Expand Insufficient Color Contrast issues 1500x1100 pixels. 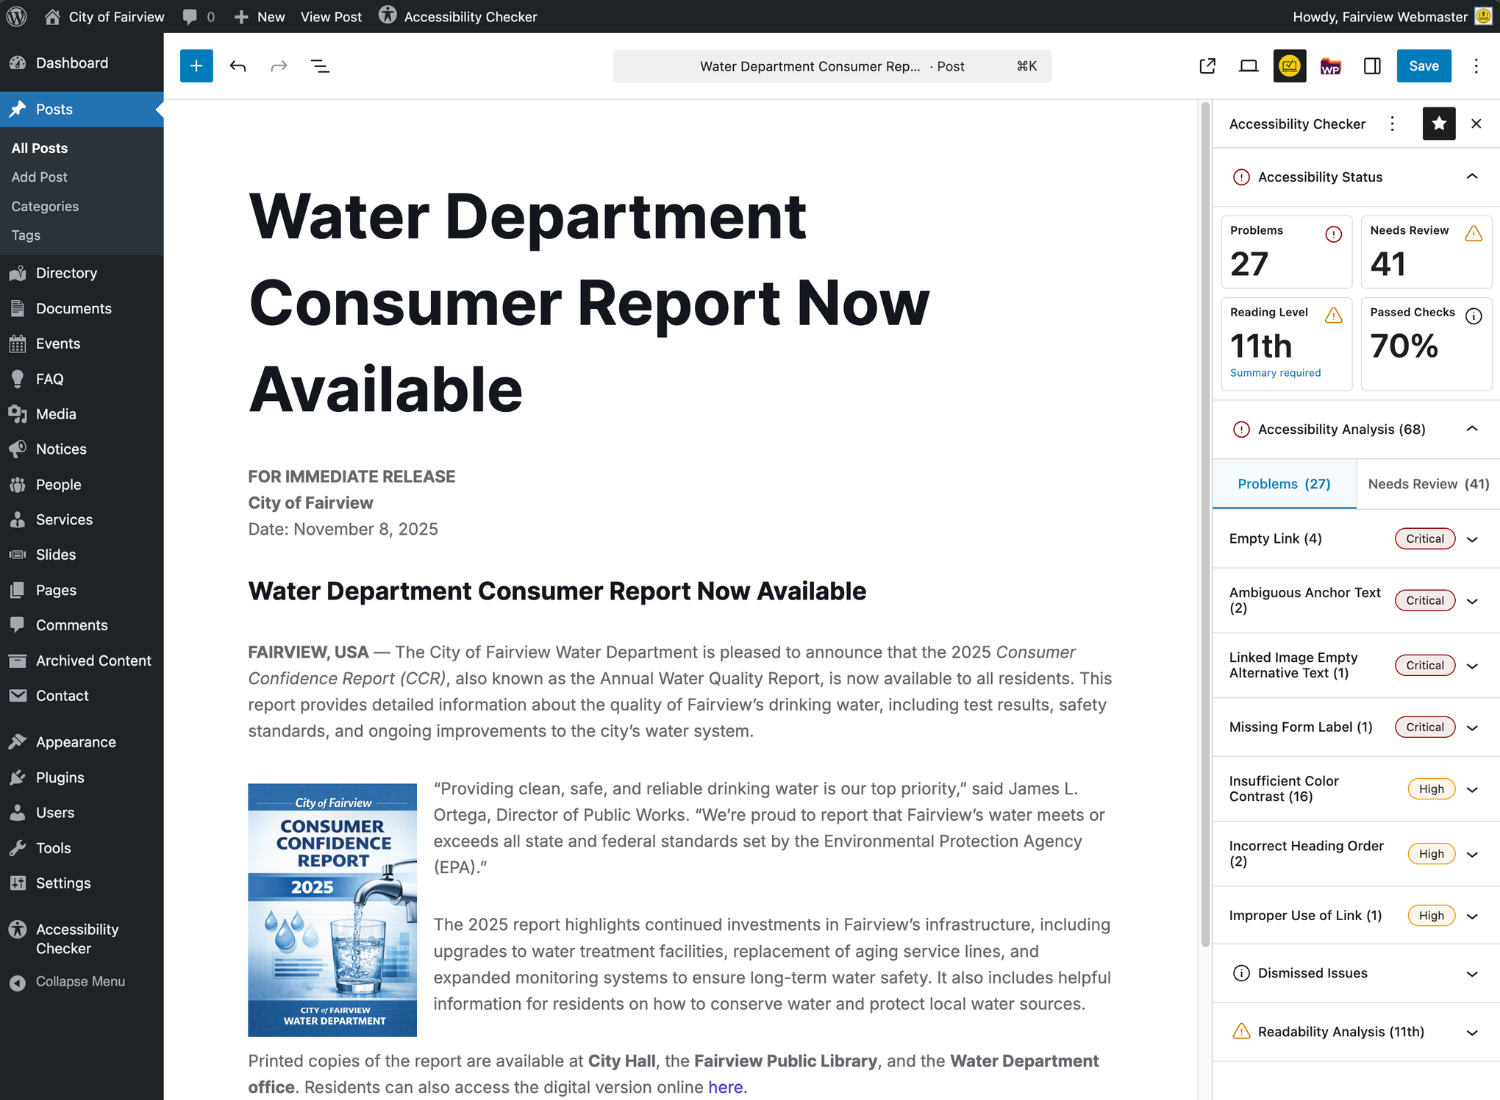coord(1355,789)
